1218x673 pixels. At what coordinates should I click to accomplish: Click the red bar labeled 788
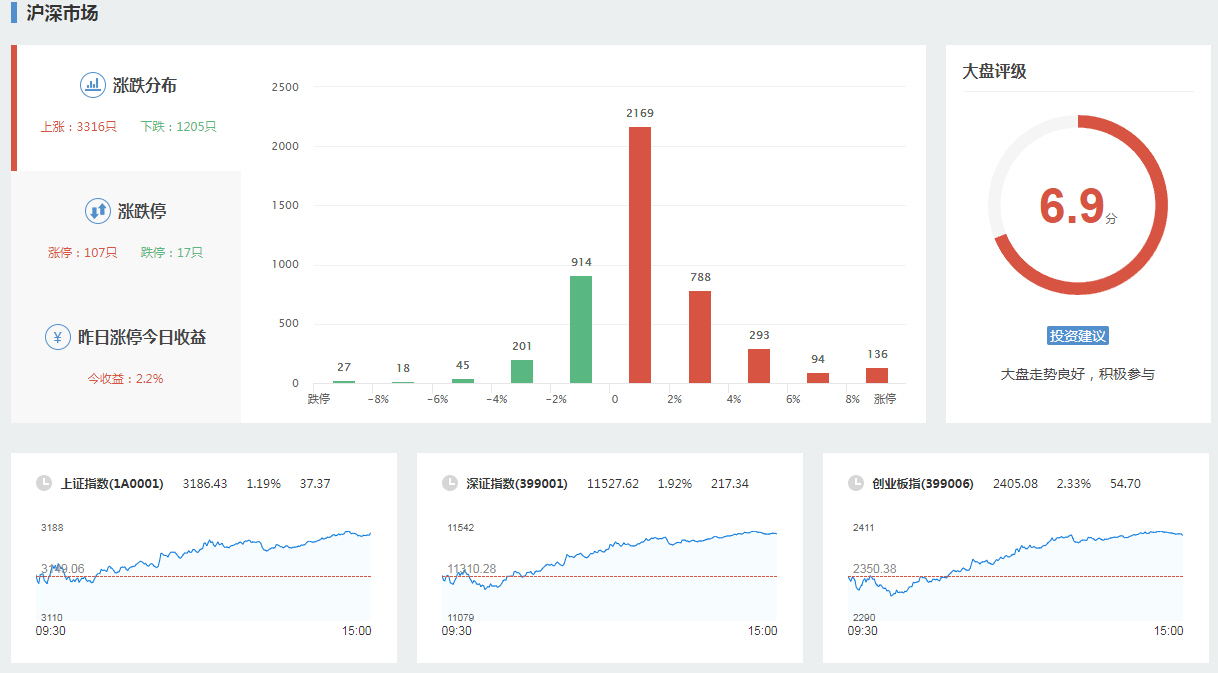[x=700, y=337]
